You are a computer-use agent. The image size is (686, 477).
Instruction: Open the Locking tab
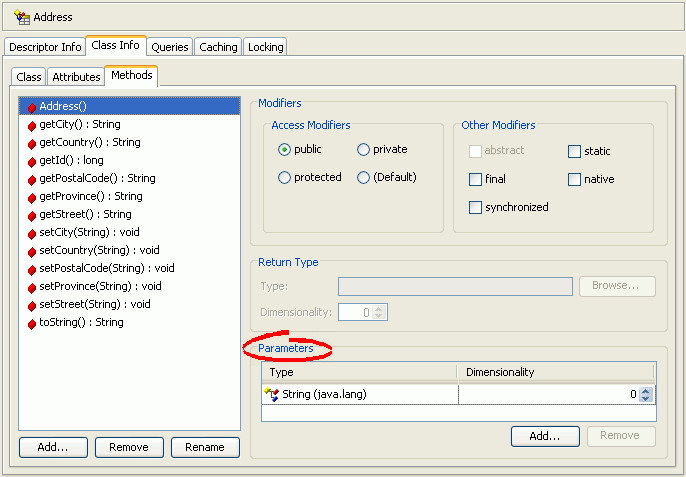click(266, 47)
